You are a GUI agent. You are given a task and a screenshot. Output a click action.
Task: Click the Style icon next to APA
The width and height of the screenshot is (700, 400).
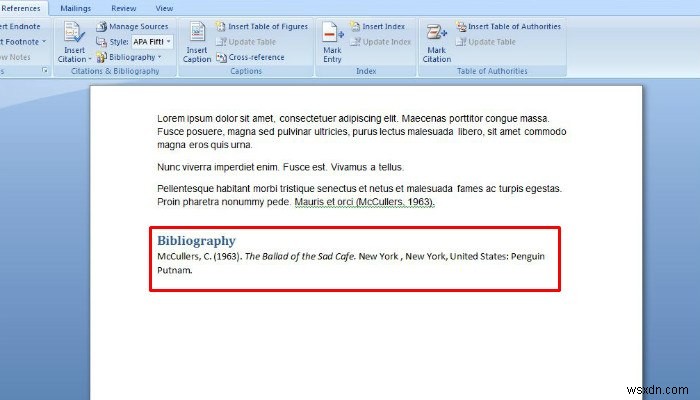(101, 42)
